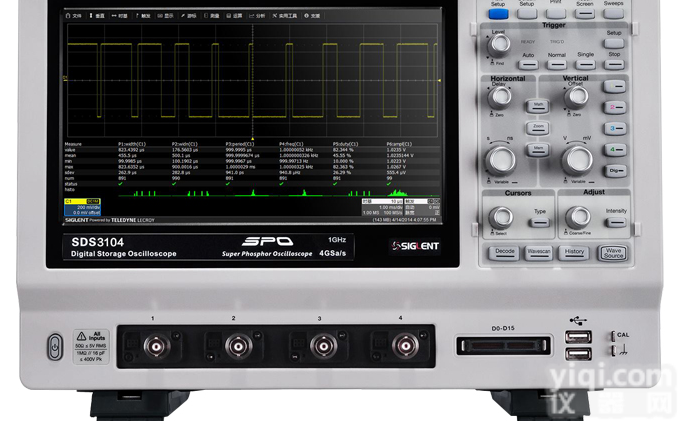Open the 触发 (Trigger) on-screen menu
This screenshot has height=421, width=679.
(144, 16)
